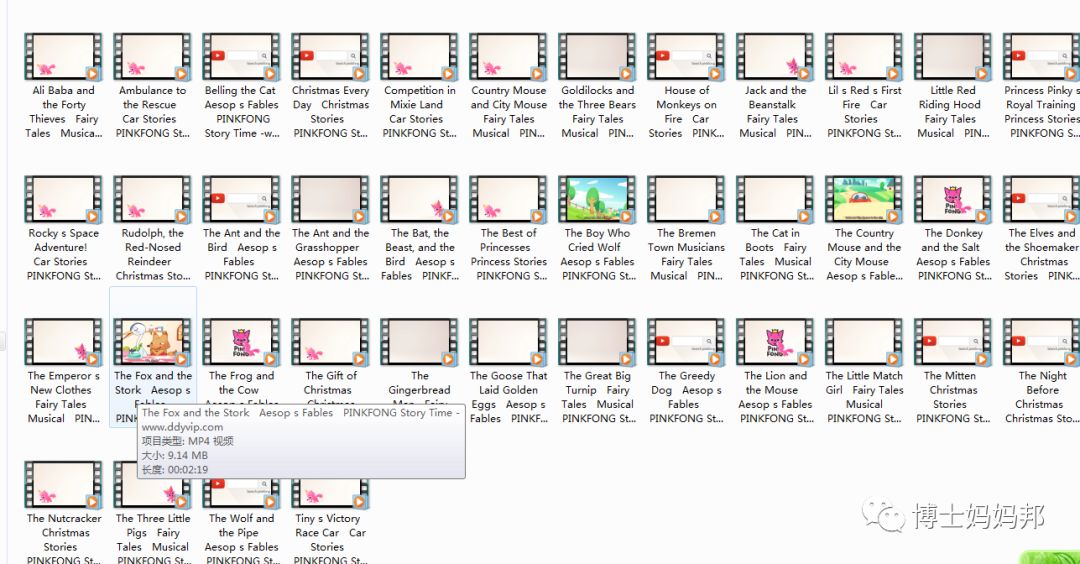Select the Ali Baba and the Forty Thieves video
Screen dimensions: 1080x564
[x=63, y=56]
